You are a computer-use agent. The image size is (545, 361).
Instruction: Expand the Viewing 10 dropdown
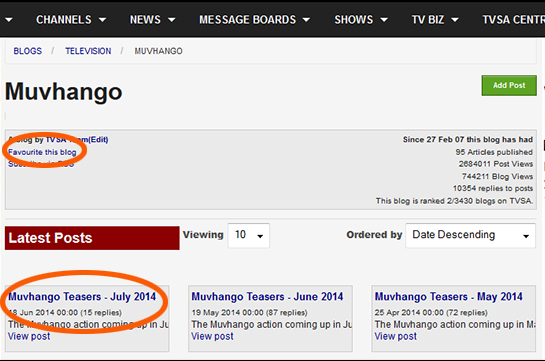pyautogui.click(x=249, y=235)
